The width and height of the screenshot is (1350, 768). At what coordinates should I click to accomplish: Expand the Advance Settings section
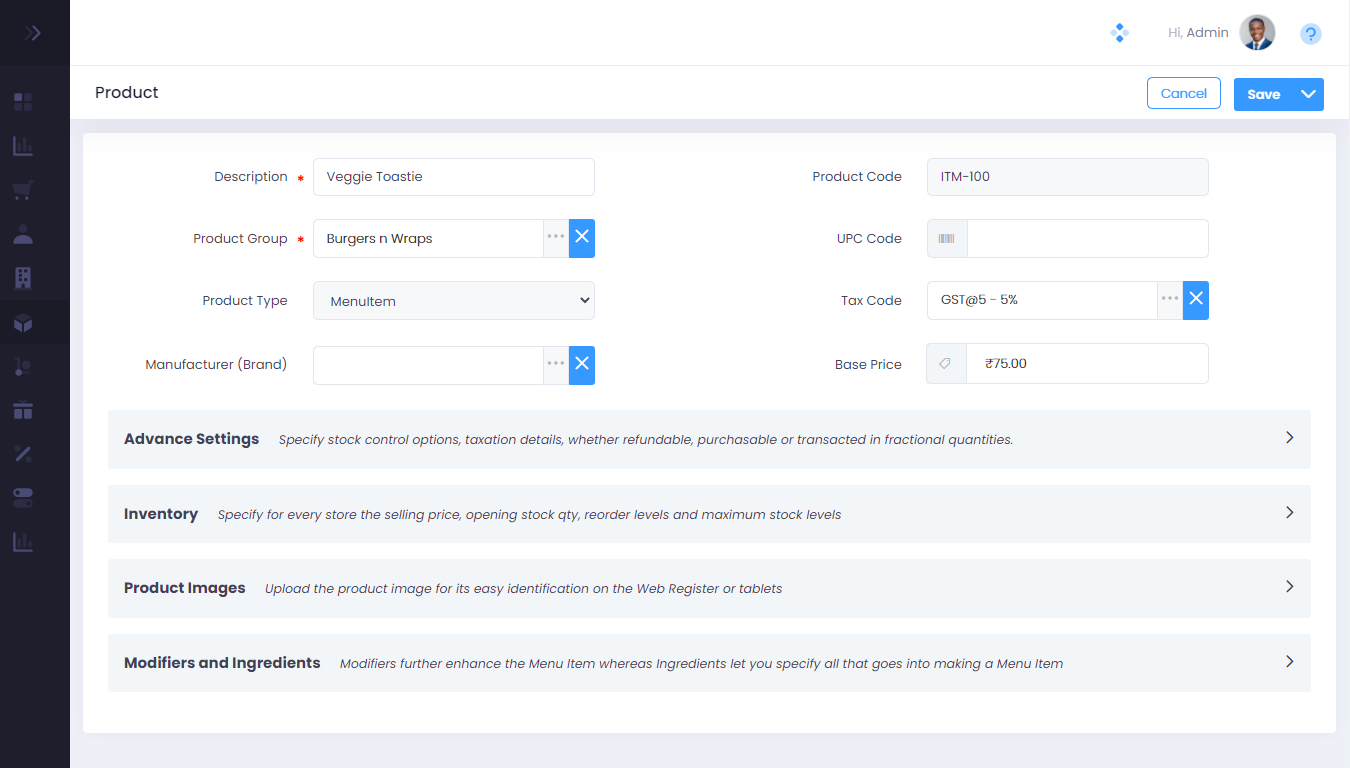point(1289,438)
